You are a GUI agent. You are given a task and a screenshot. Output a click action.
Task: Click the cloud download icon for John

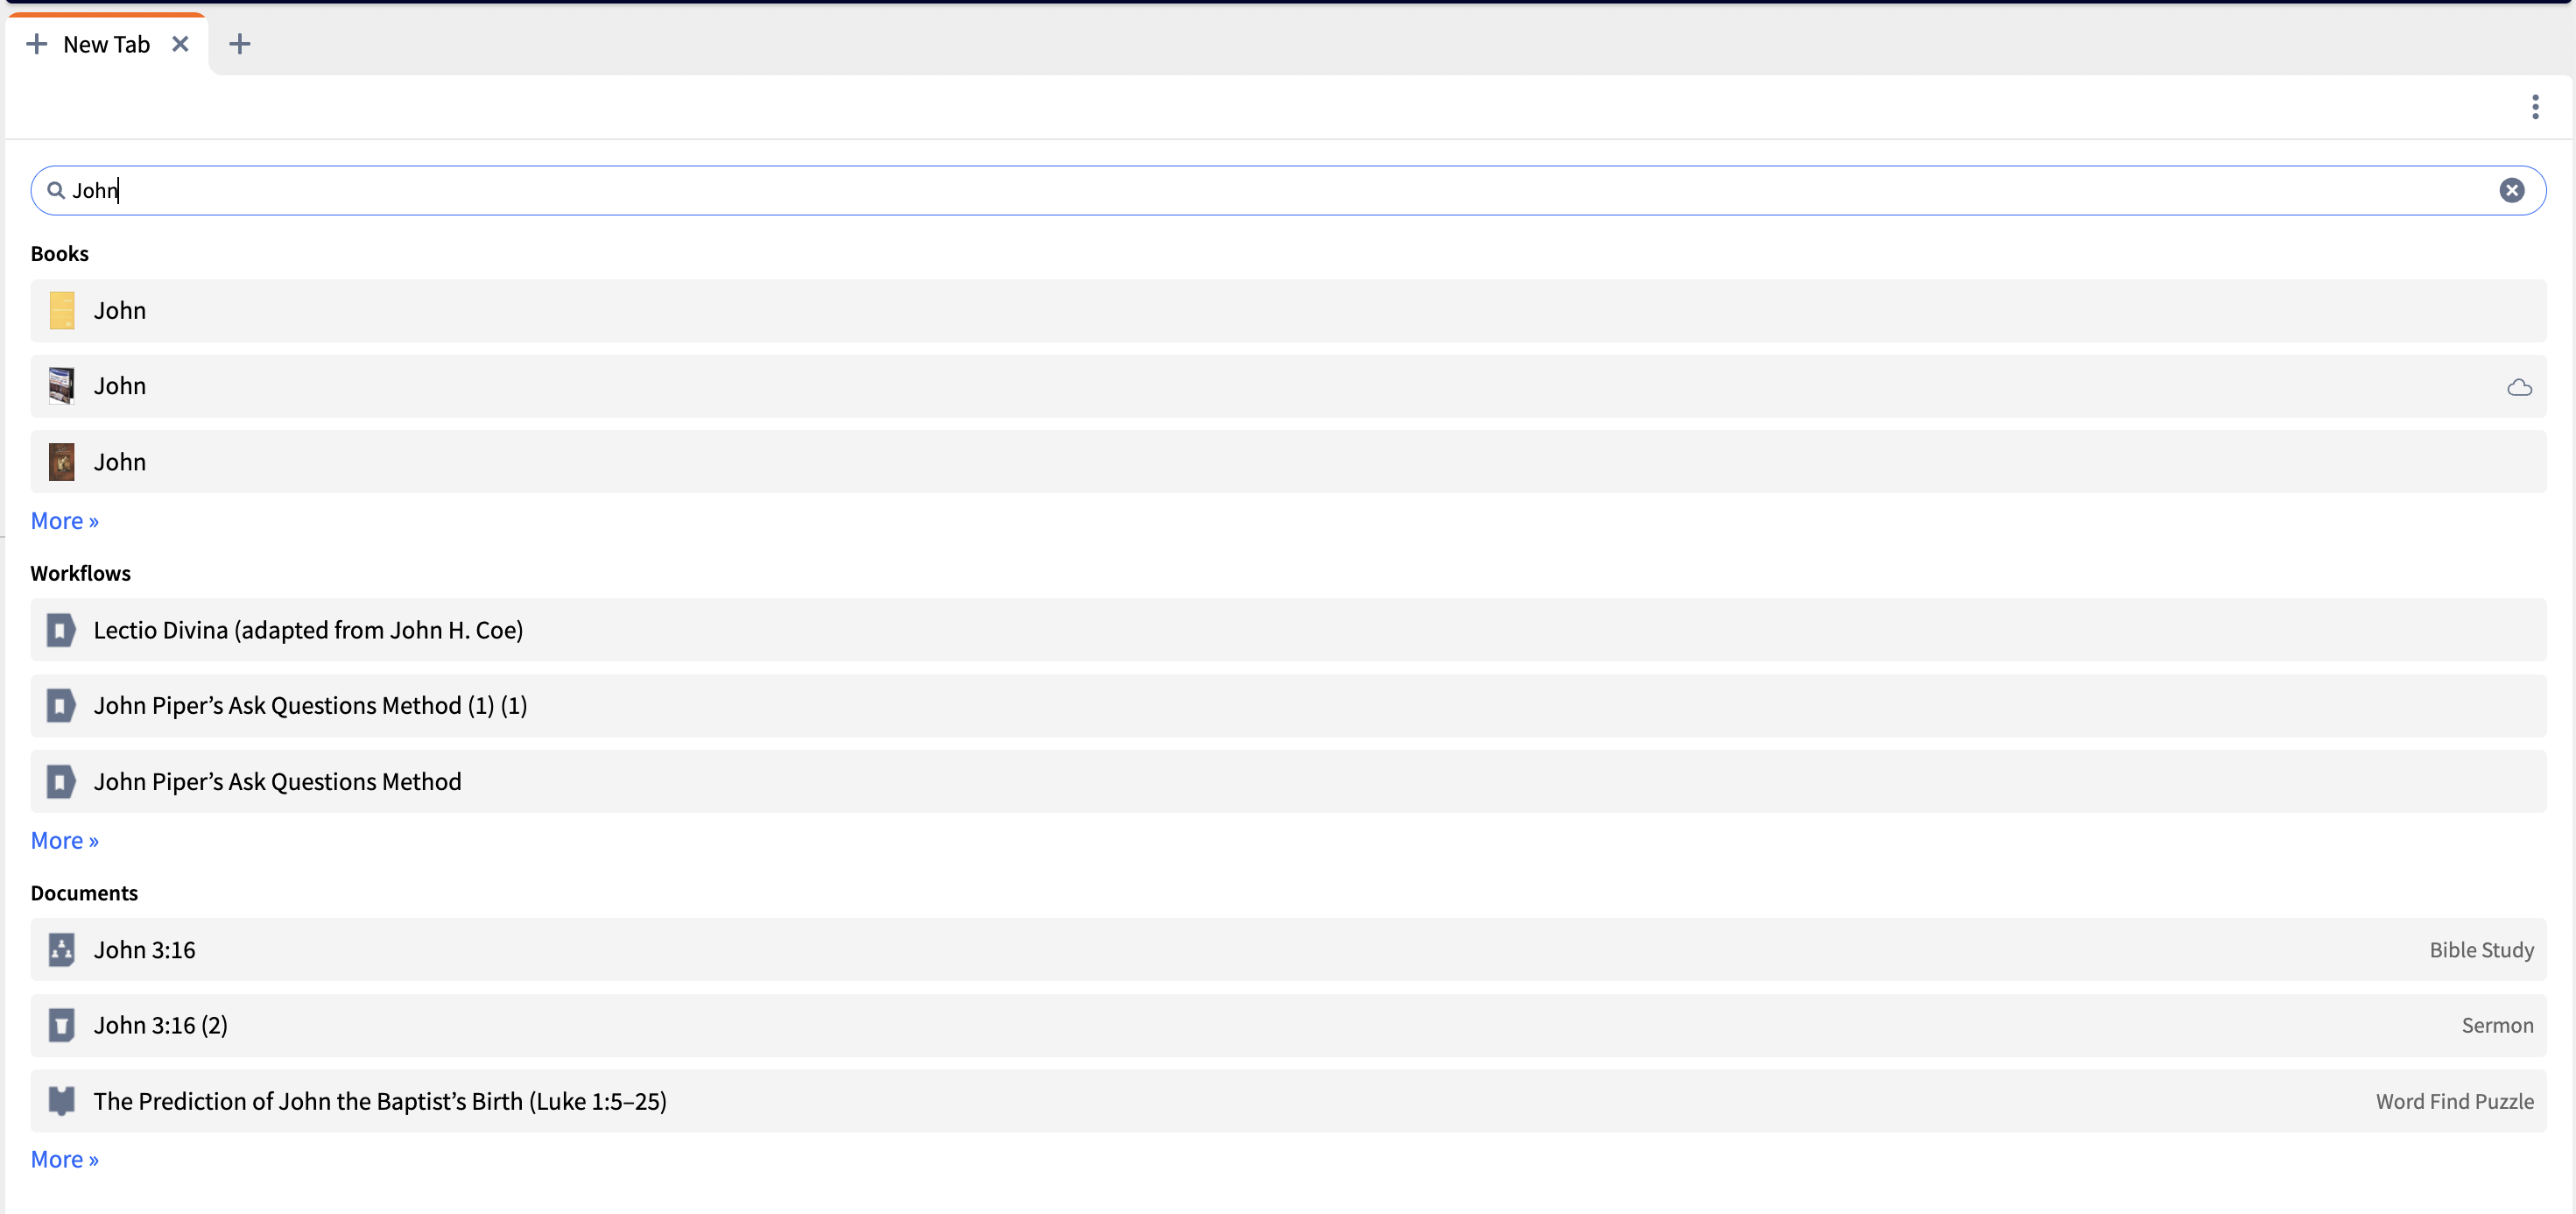[2519, 387]
